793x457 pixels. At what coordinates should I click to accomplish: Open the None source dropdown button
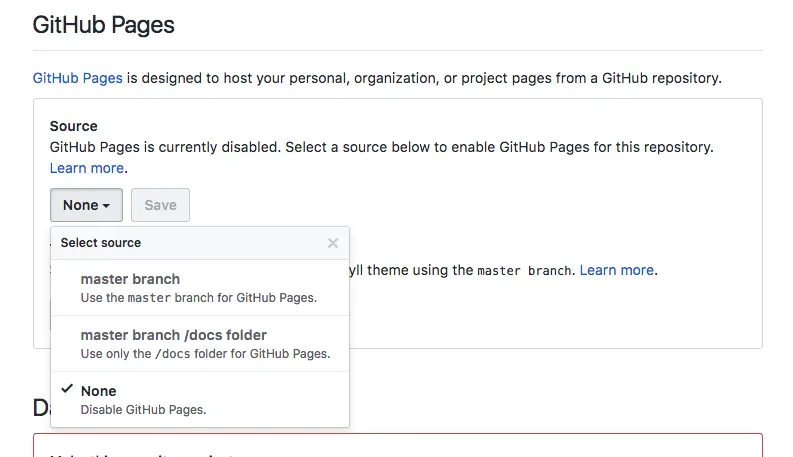(86, 205)
